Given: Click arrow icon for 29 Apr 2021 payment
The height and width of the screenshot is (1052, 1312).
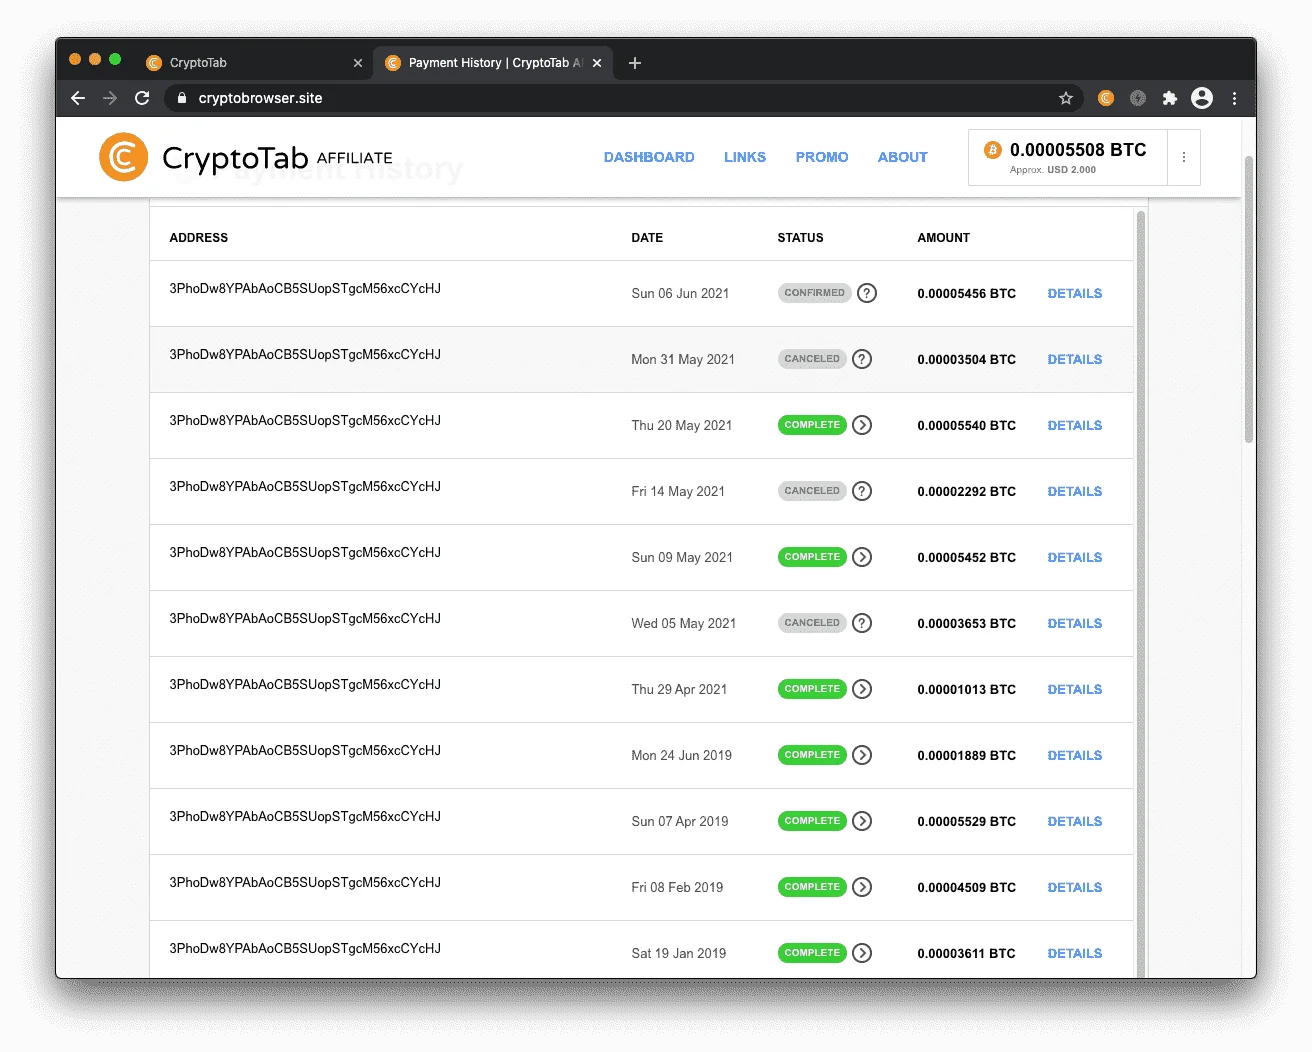Looking at the screenshot, I should 862,689.
